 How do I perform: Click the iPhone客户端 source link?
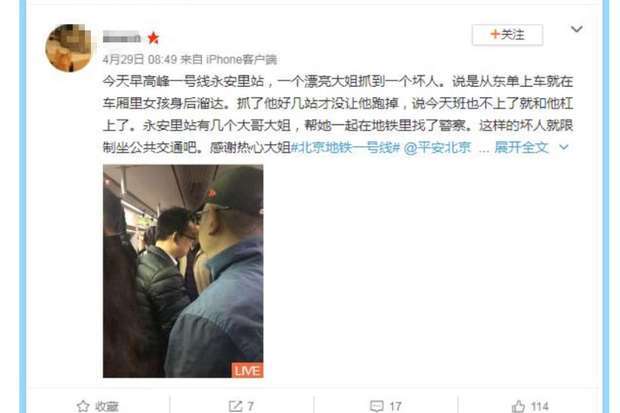pyautogui.click(x=242, y=59)
